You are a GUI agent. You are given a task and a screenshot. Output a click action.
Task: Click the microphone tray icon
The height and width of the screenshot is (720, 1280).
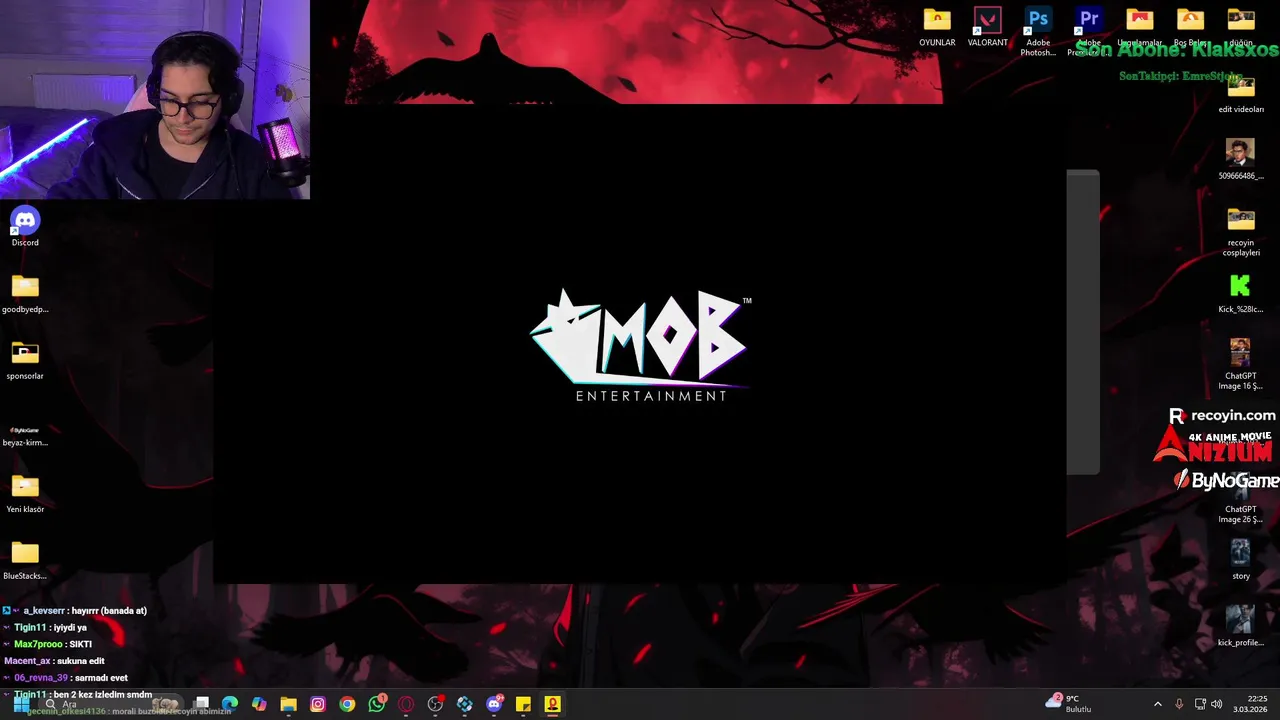click(1179, 704)
